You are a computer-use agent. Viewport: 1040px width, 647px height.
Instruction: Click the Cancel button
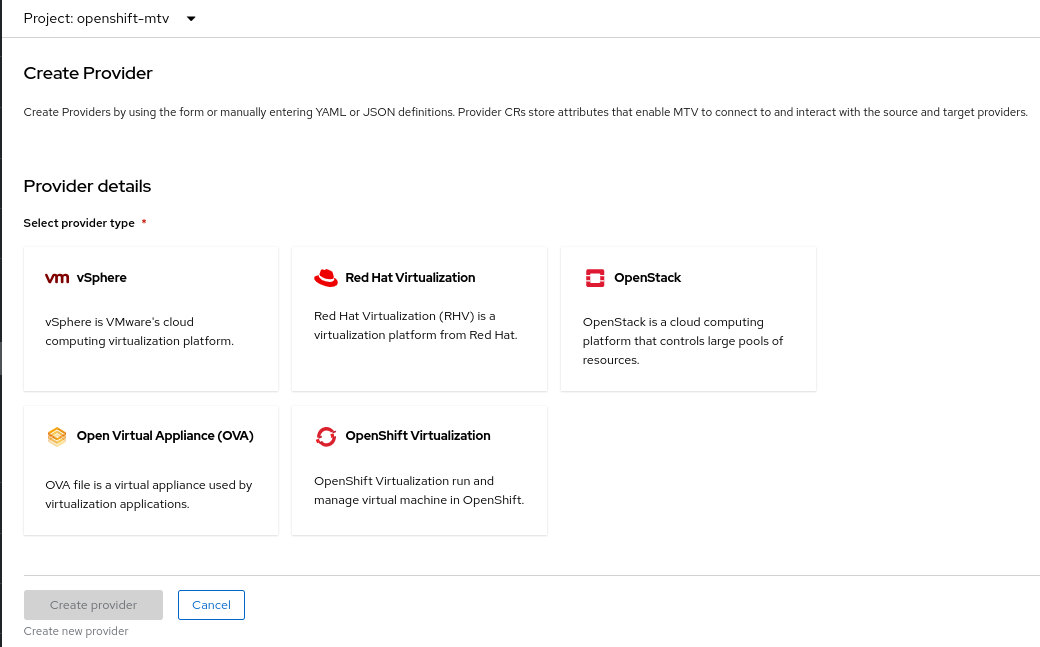[x=211, y=605]
